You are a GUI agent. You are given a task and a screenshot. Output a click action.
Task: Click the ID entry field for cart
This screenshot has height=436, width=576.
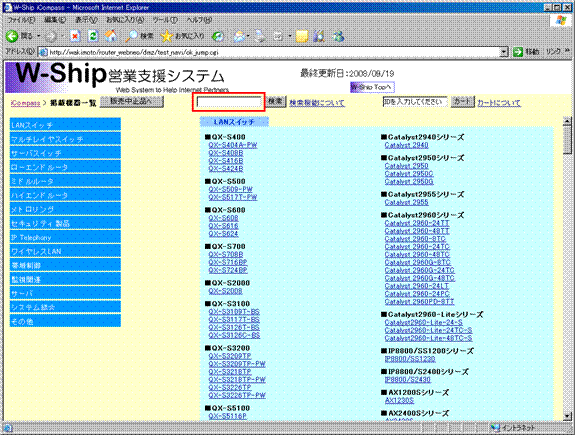[x=415, y=102]
